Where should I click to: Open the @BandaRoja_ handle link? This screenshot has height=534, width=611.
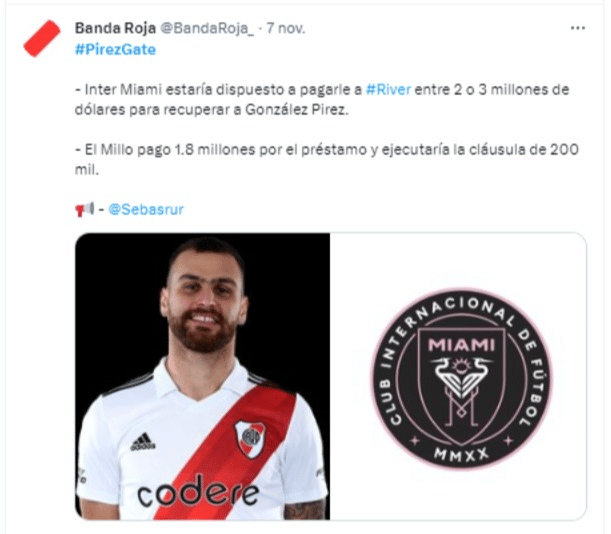point(207,28)
